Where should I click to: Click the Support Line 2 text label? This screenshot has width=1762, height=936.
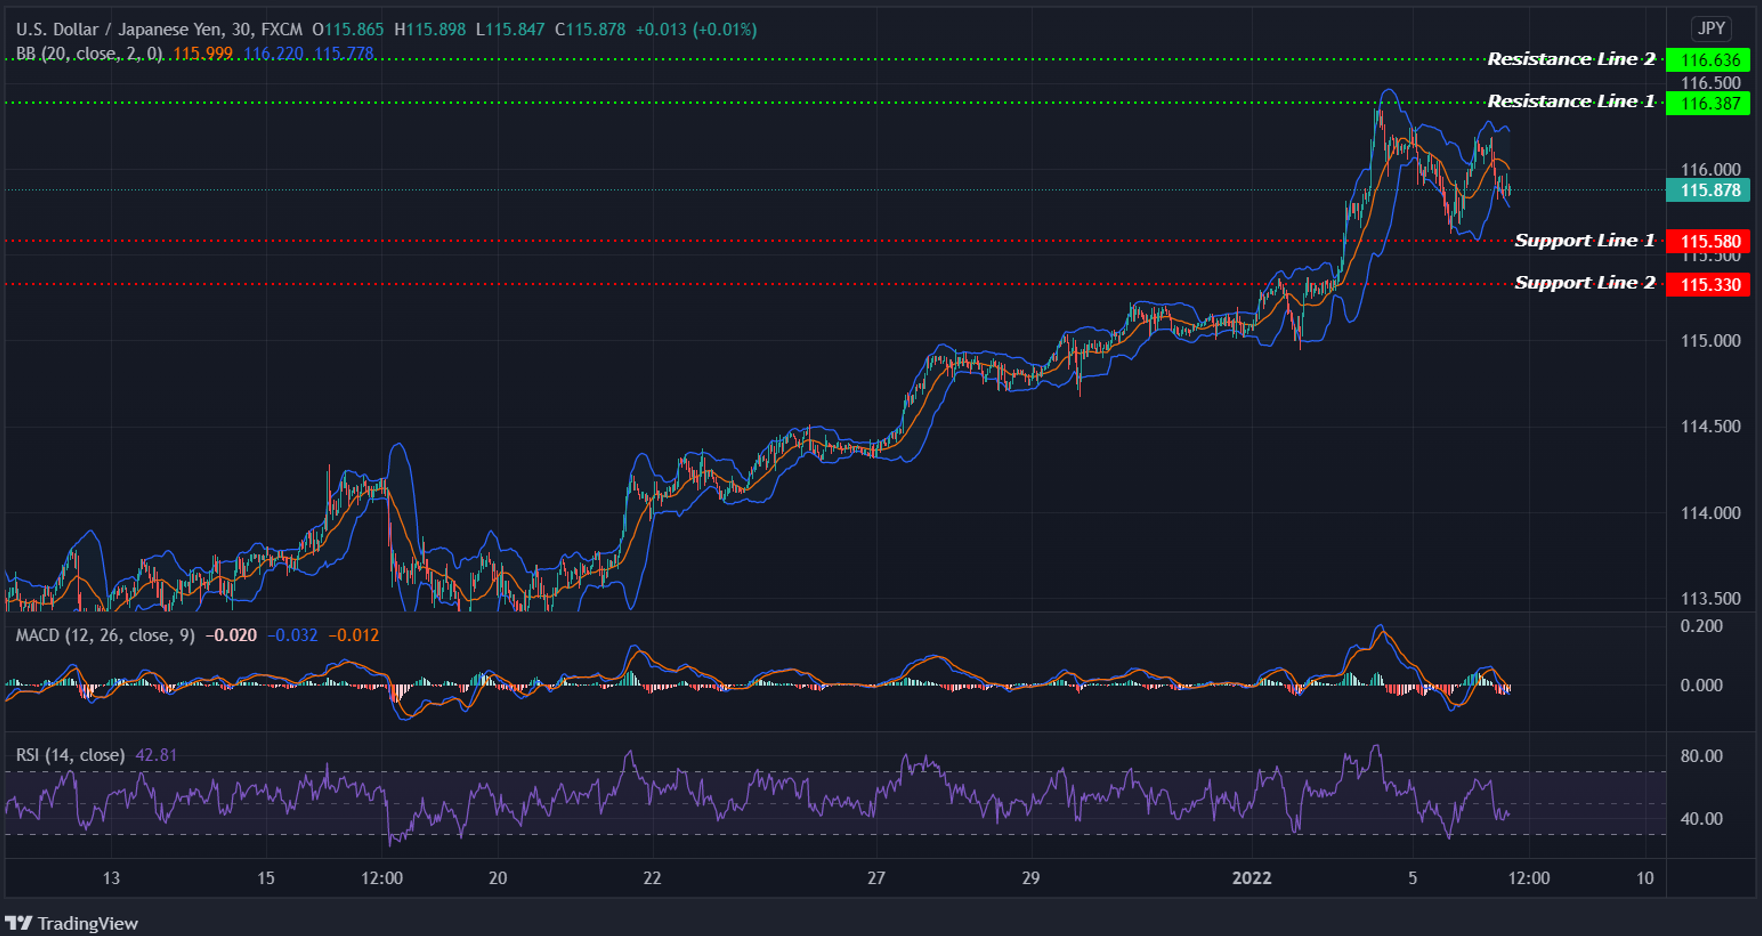1584,283
